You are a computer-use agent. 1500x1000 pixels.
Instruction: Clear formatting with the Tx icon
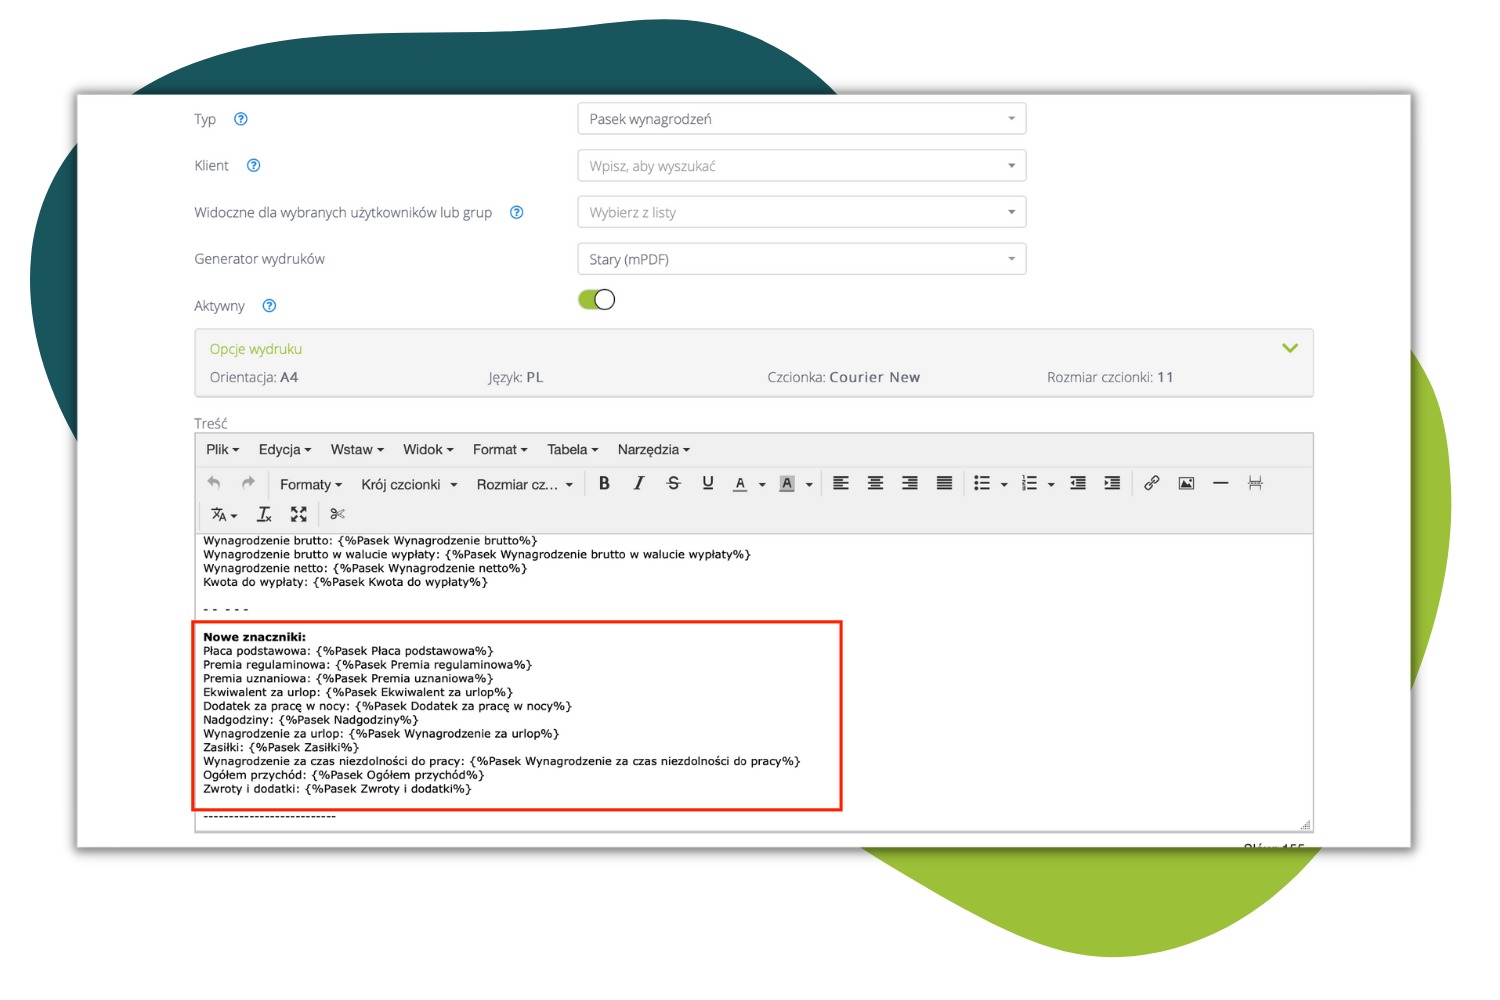[264, 514]
